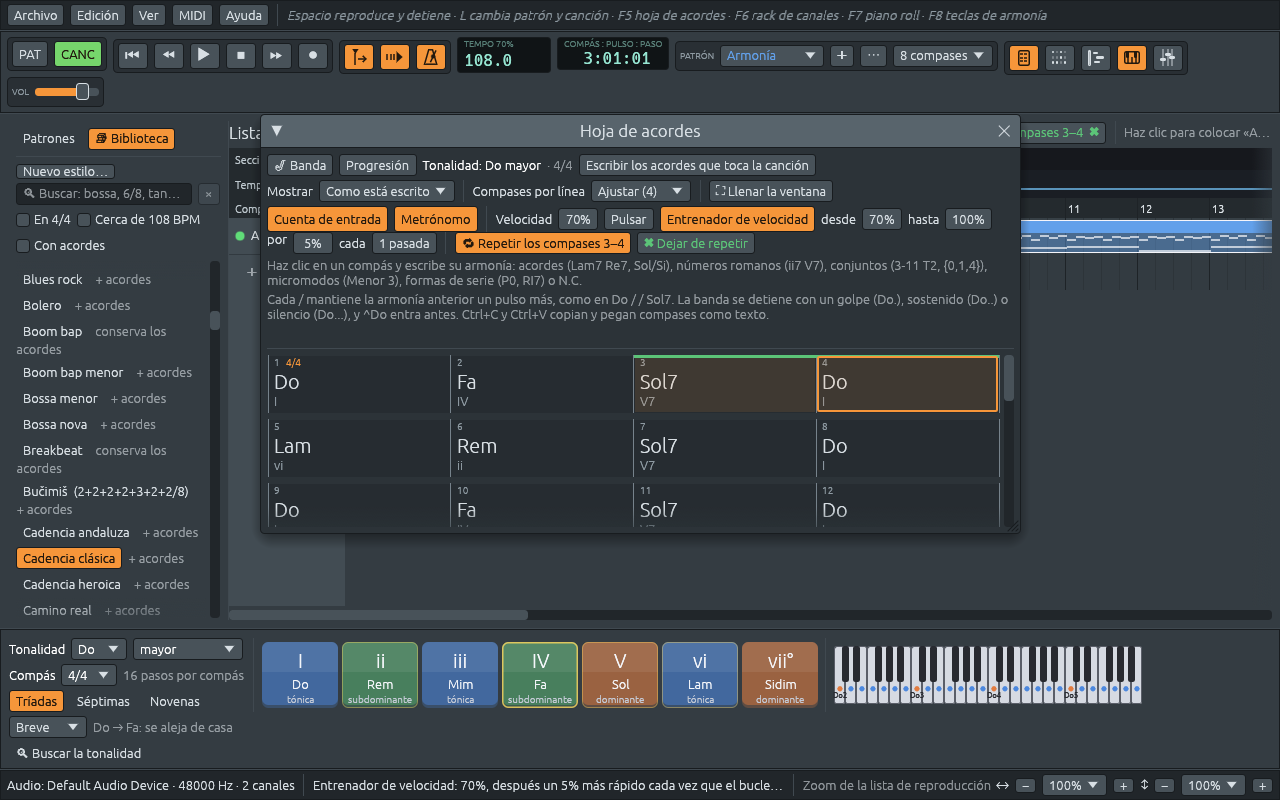Click the fast-forward transport button
1280x800 pixels.
tap(277, 56)
